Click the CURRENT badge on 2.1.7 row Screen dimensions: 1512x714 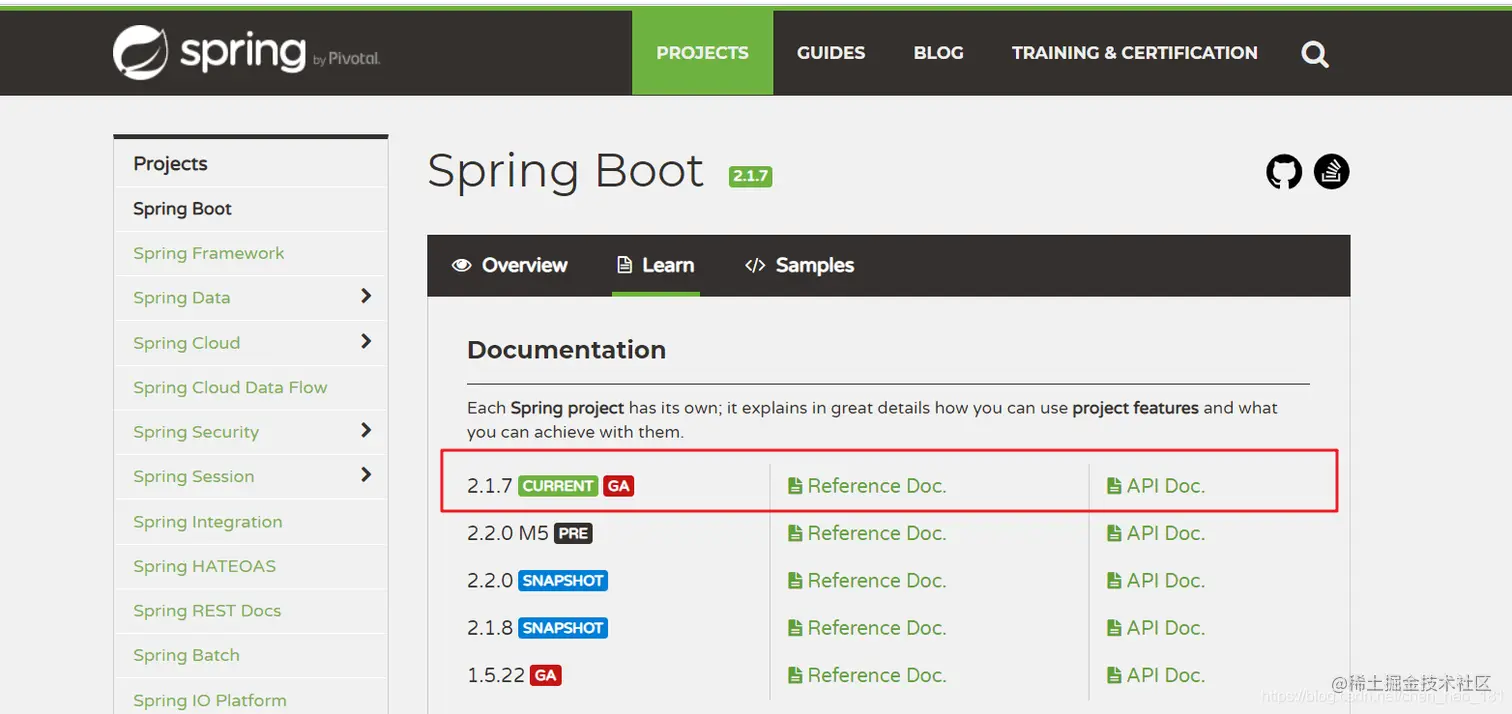(558, 486)
